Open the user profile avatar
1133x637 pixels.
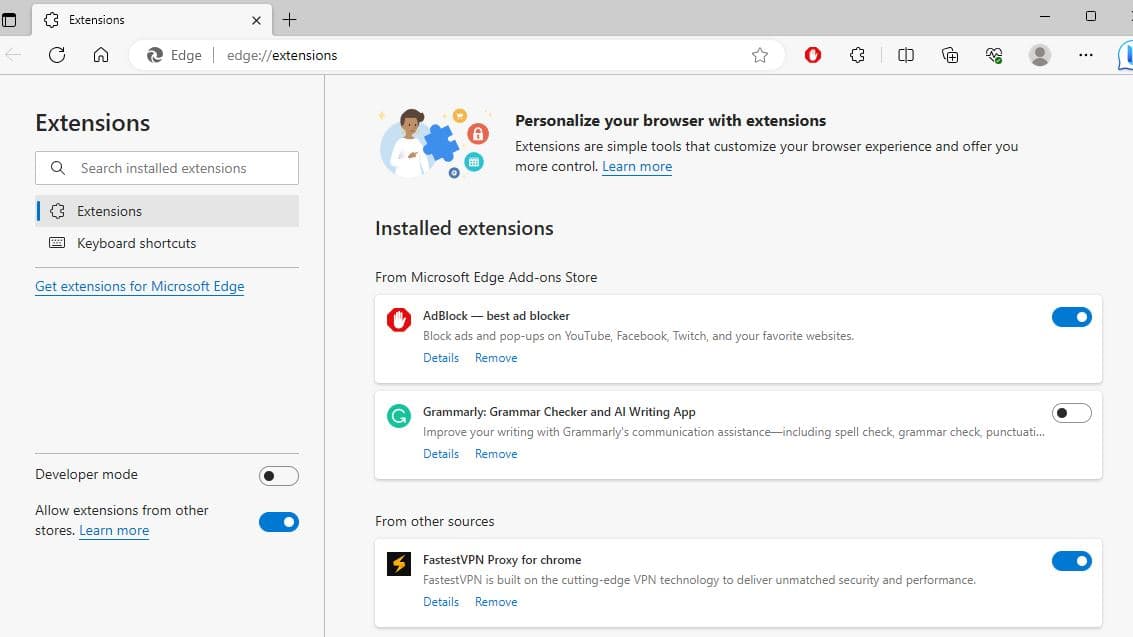(x=1040, y=55)
